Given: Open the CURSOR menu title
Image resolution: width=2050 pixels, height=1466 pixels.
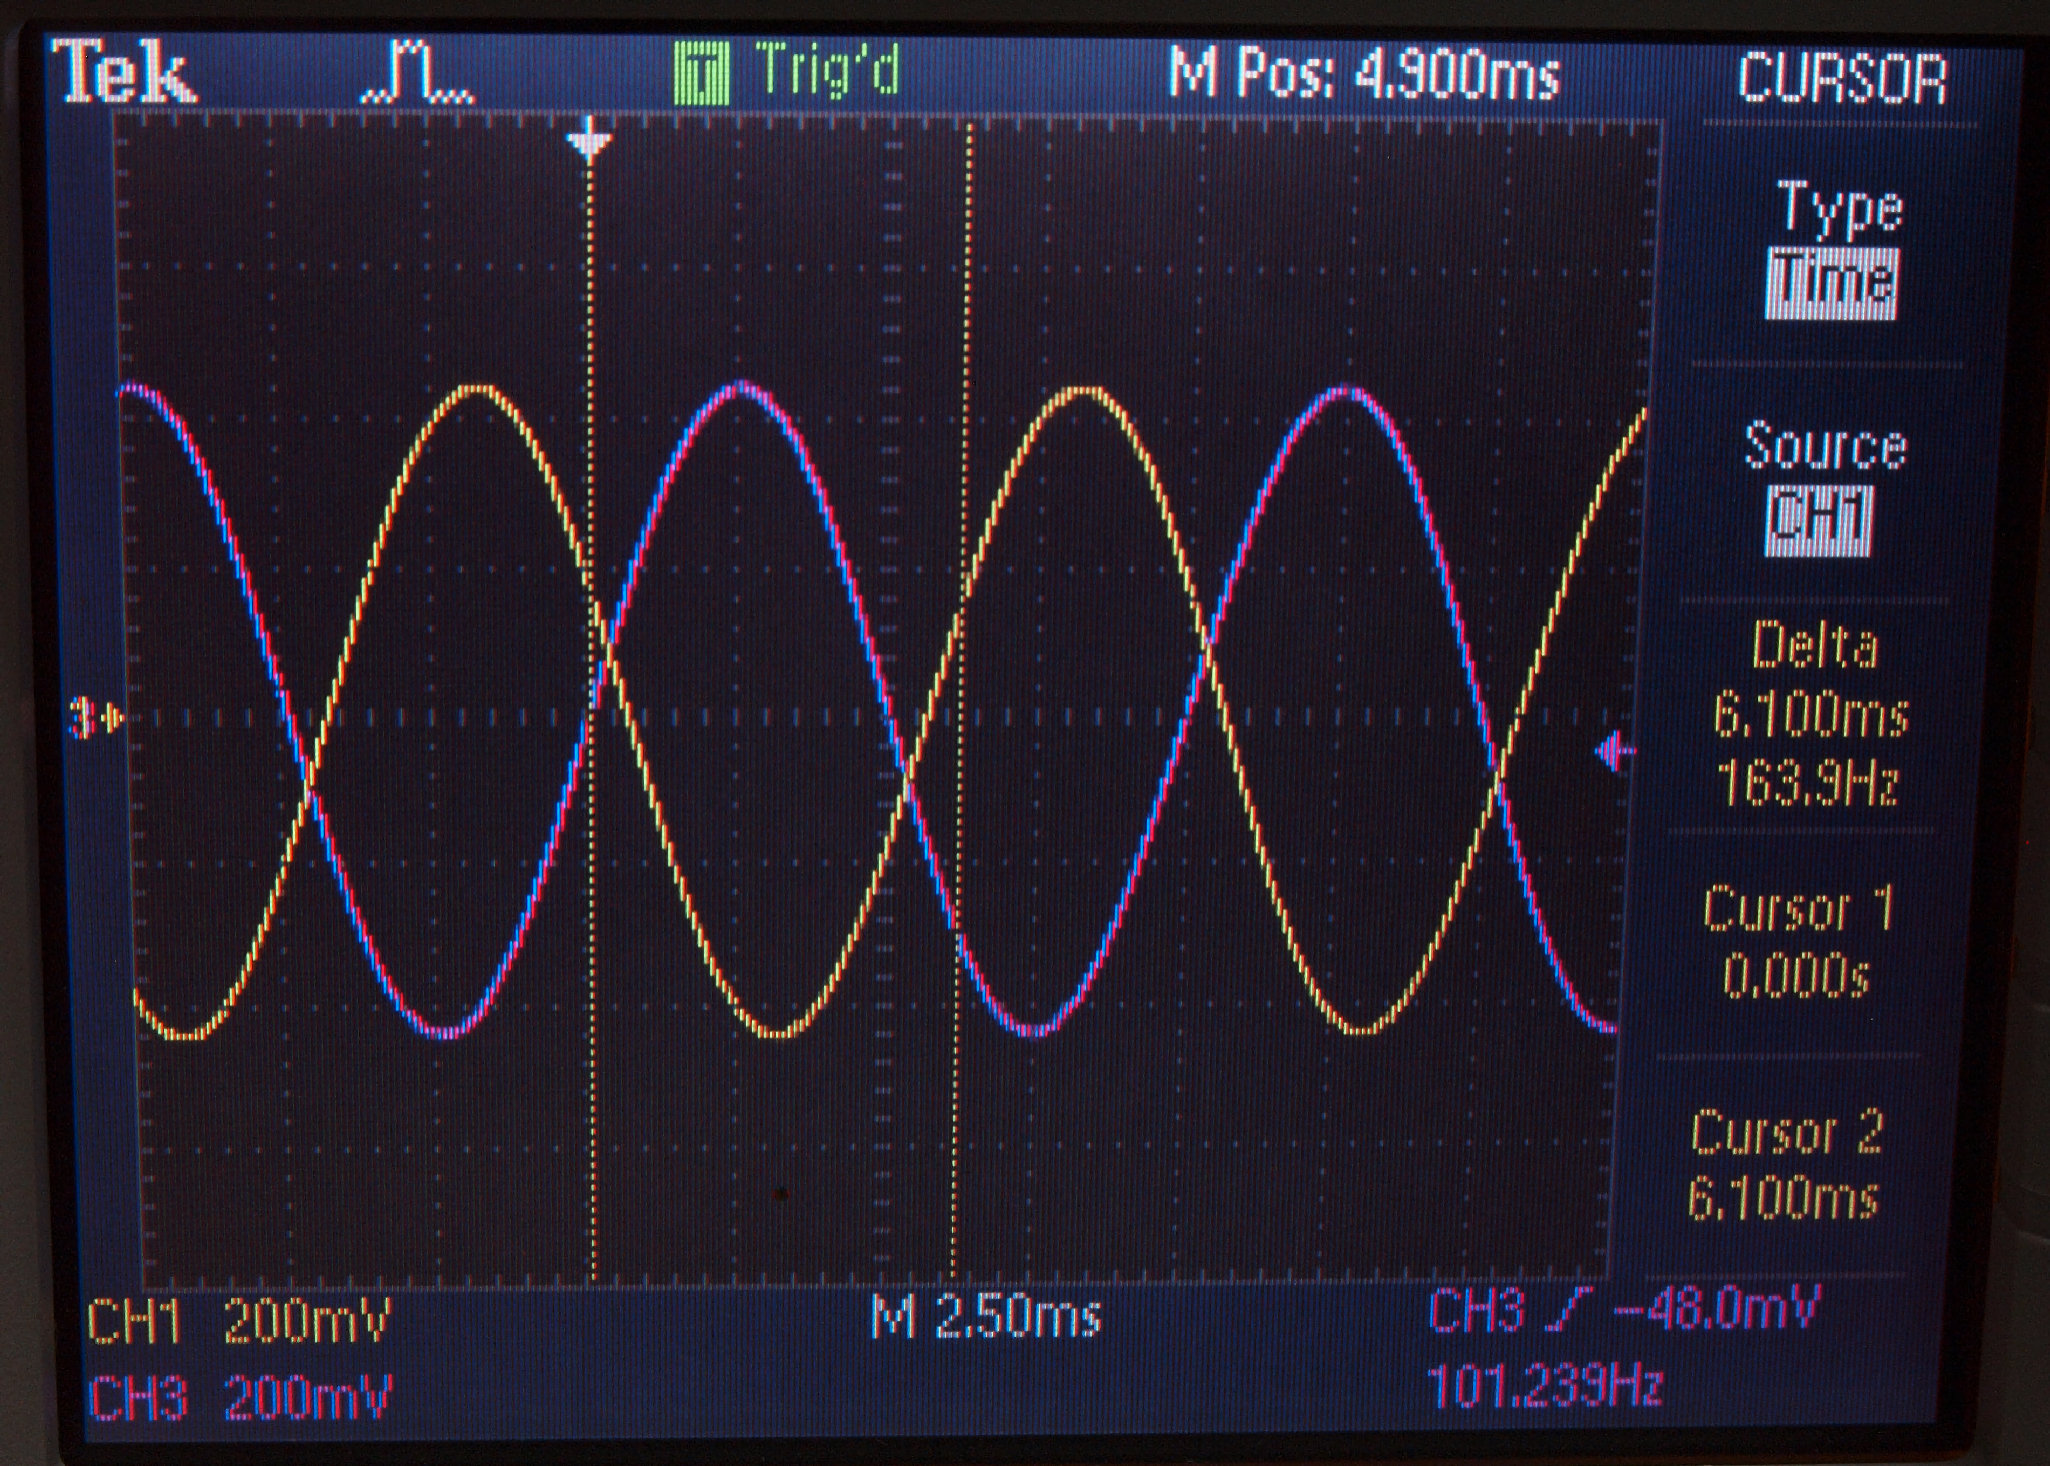Looking at the screenshot, I should tap(1842, 78).
